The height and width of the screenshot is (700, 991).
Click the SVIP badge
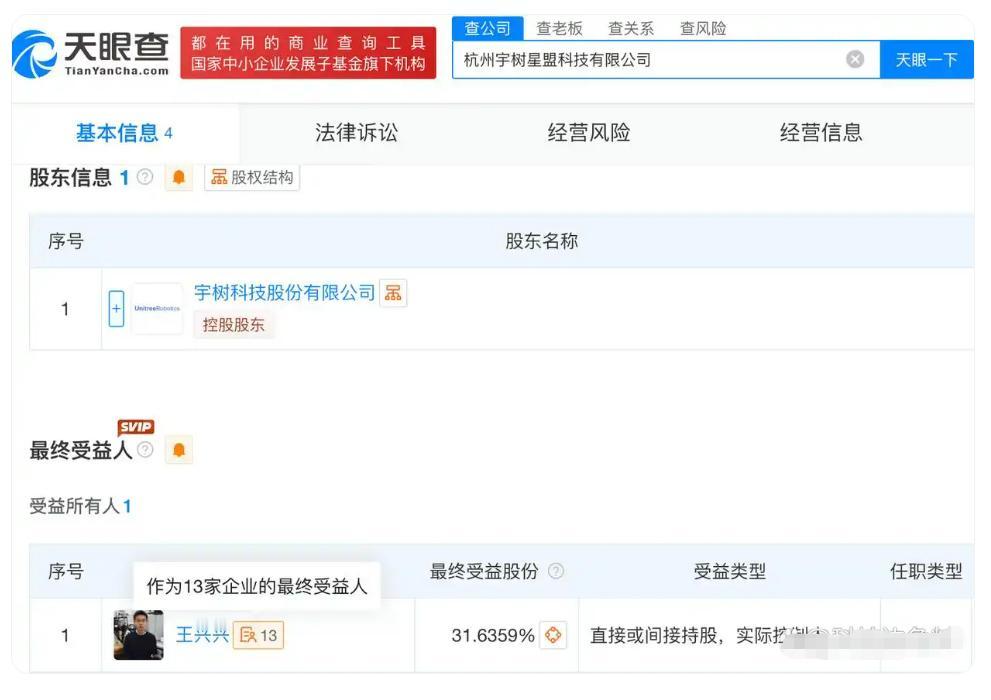[136, 427]
